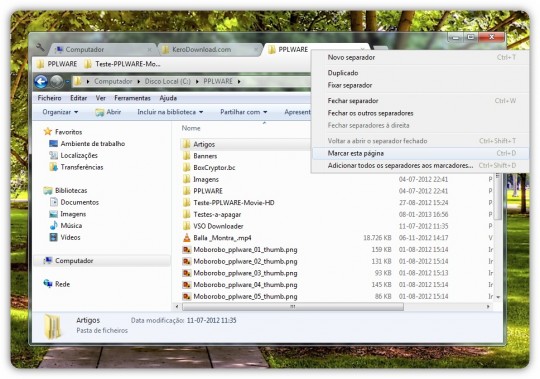The width and height of the screenshot is (540, 379).
Task: Open Favoritos in the sidebar
Action: click(63, 132)
